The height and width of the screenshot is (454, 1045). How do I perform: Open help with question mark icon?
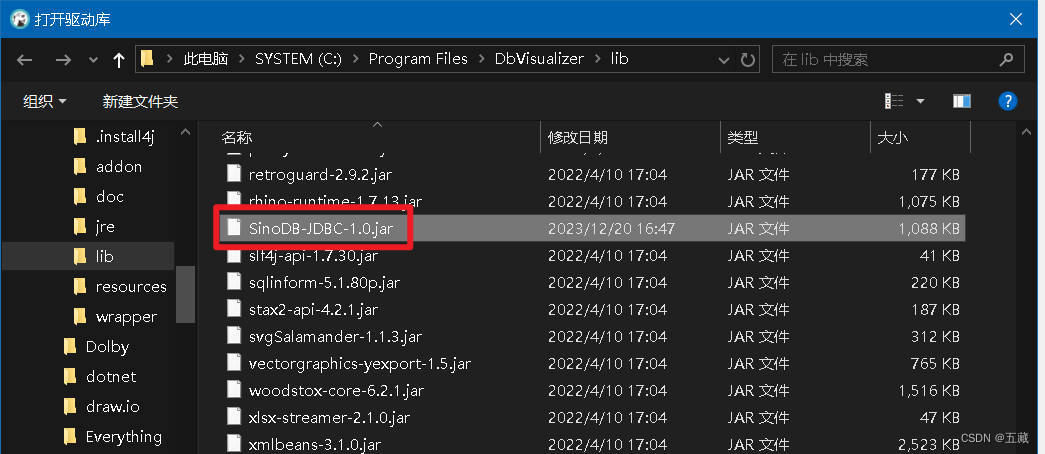click(1007, 101)
